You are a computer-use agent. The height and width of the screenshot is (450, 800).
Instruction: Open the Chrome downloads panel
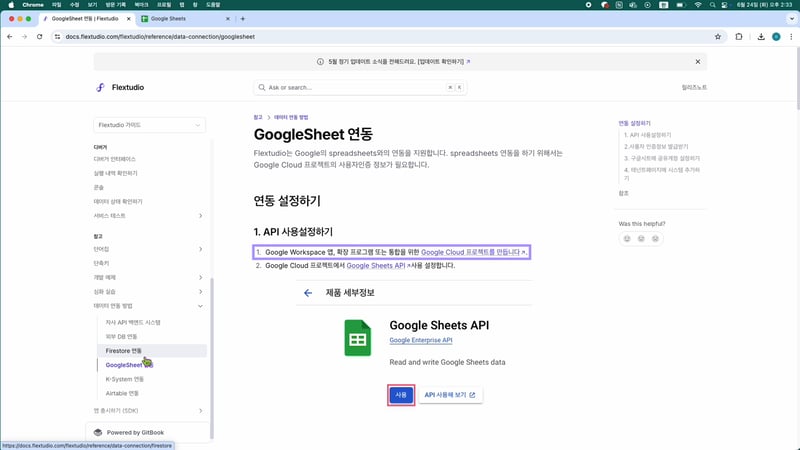(x=761, y=37)
